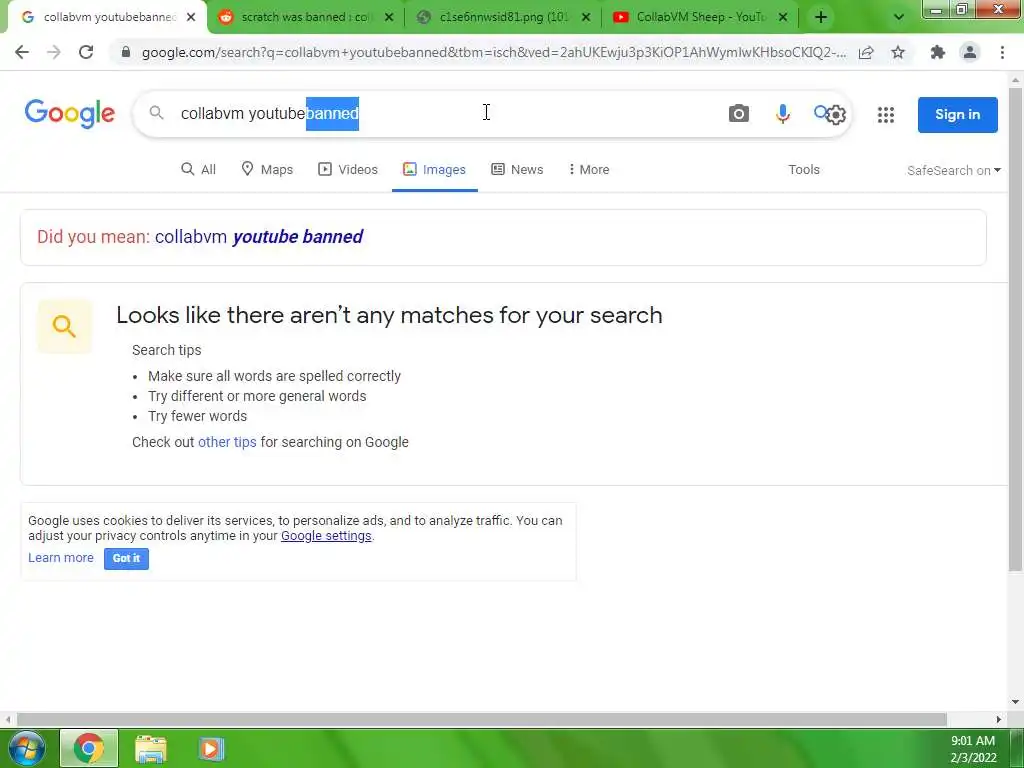
Task: Click 'Try fewer words' tip text
Action: point(197,416)
